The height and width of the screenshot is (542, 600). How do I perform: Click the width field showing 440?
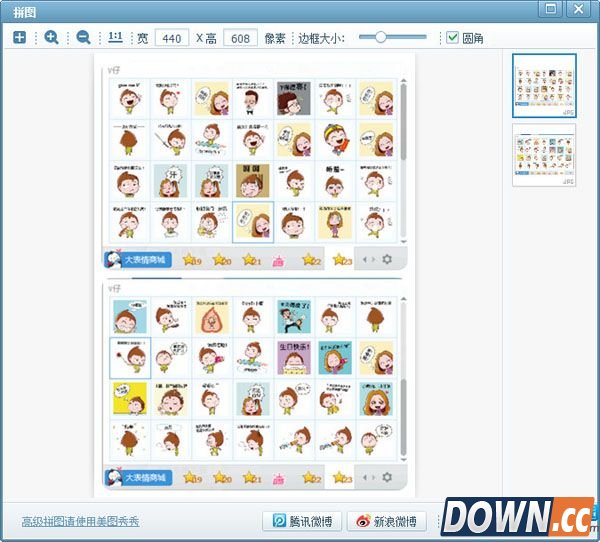point(172,38)
